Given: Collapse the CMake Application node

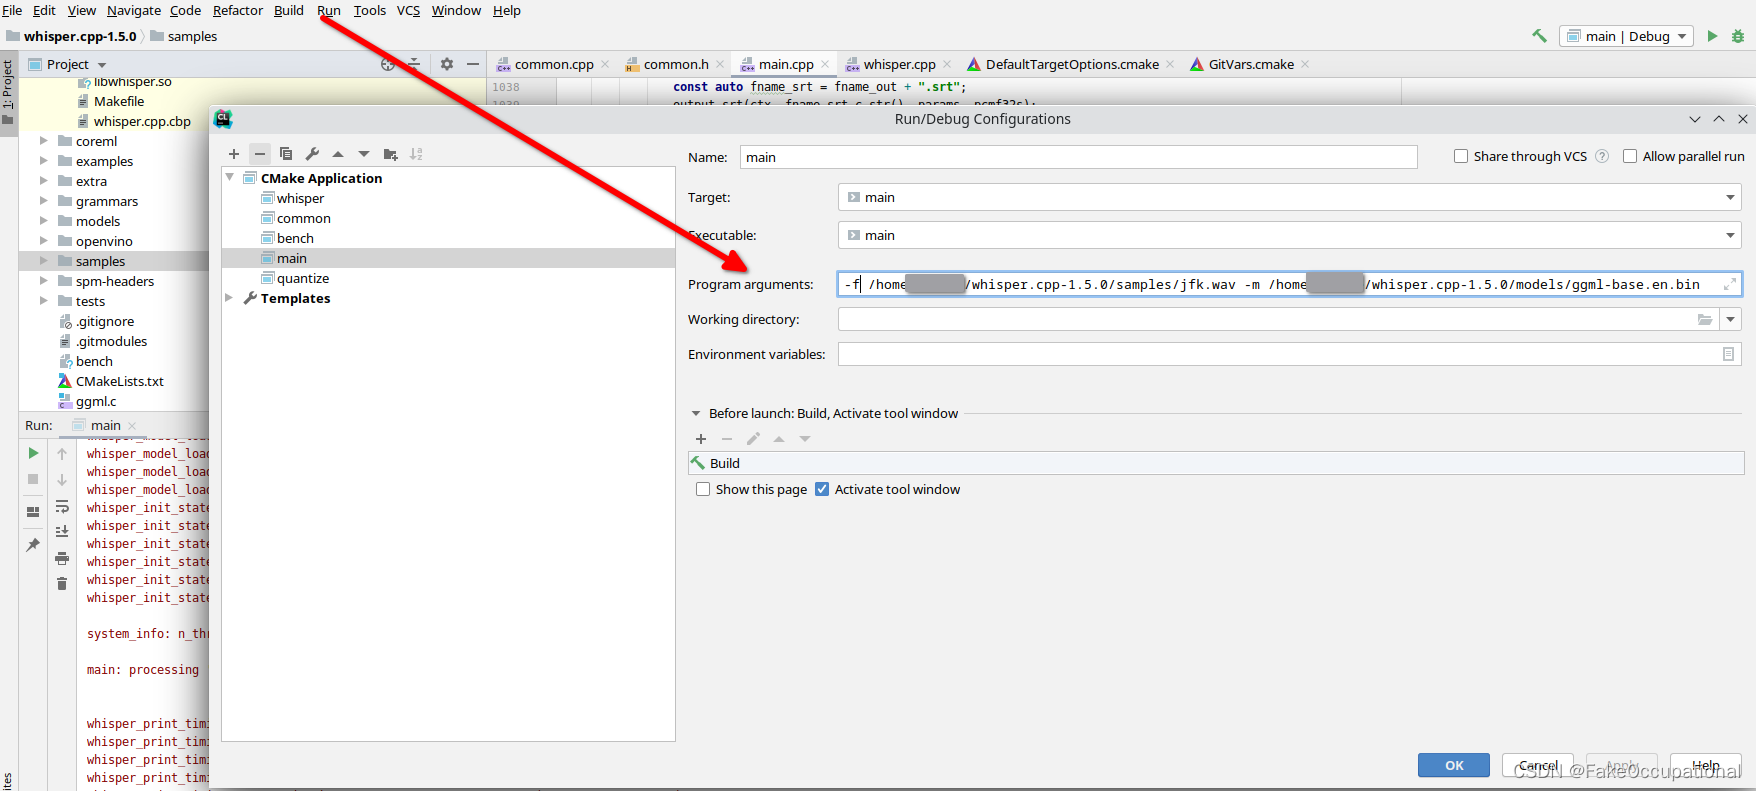Looking at the screenshot, I should [230, 178].
